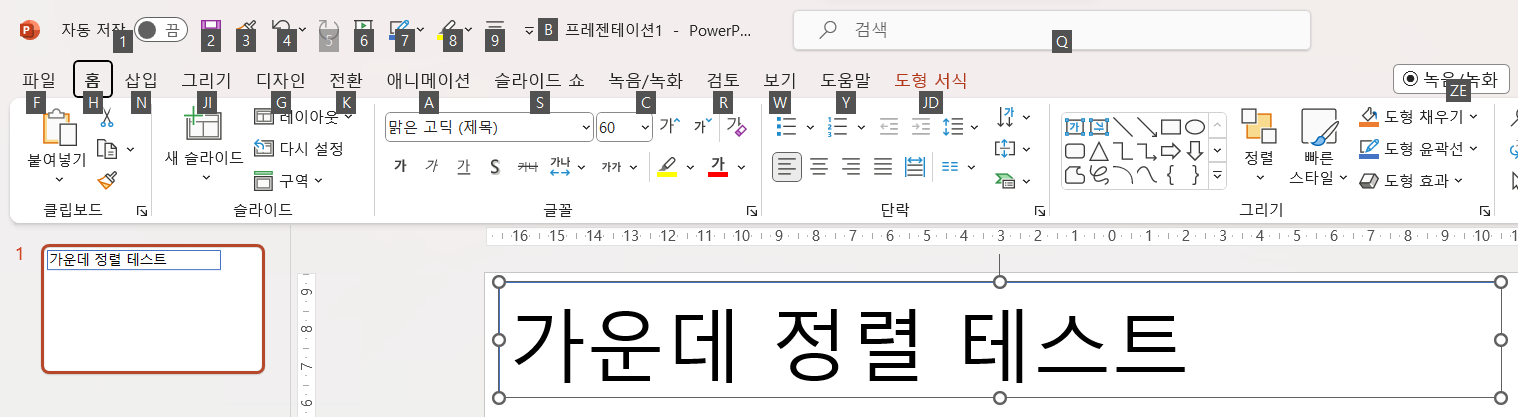Image resolution: width=1518 pixels, height=417 pixels.
Task: Toggle strikethrough formatting
Action: coord(527,166)
